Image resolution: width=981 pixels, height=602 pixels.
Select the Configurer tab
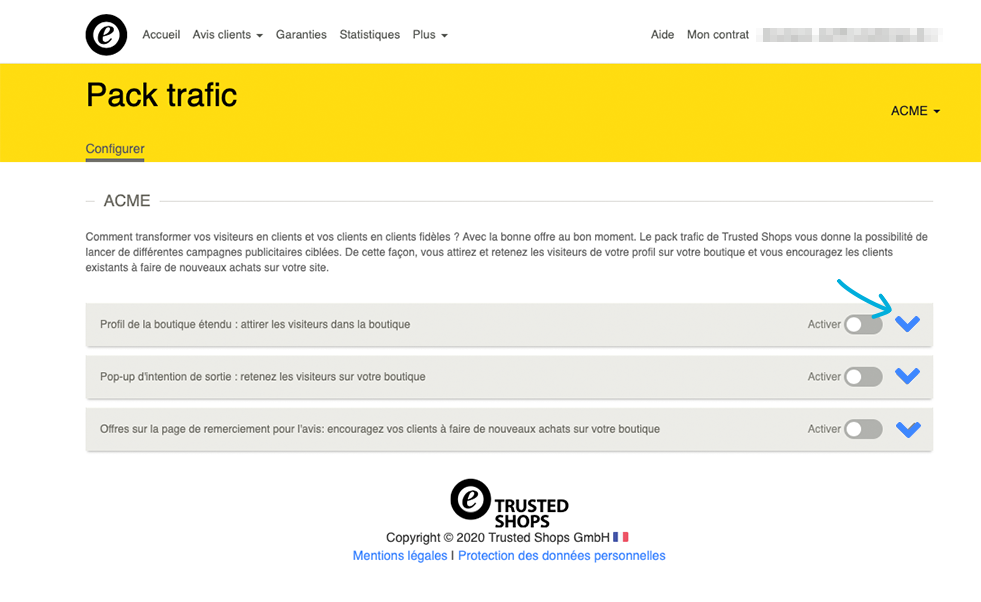(115, 149)
